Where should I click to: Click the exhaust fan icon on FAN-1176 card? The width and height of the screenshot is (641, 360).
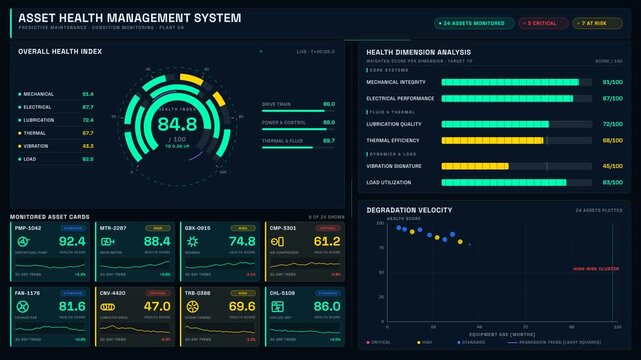click(23, 306)
